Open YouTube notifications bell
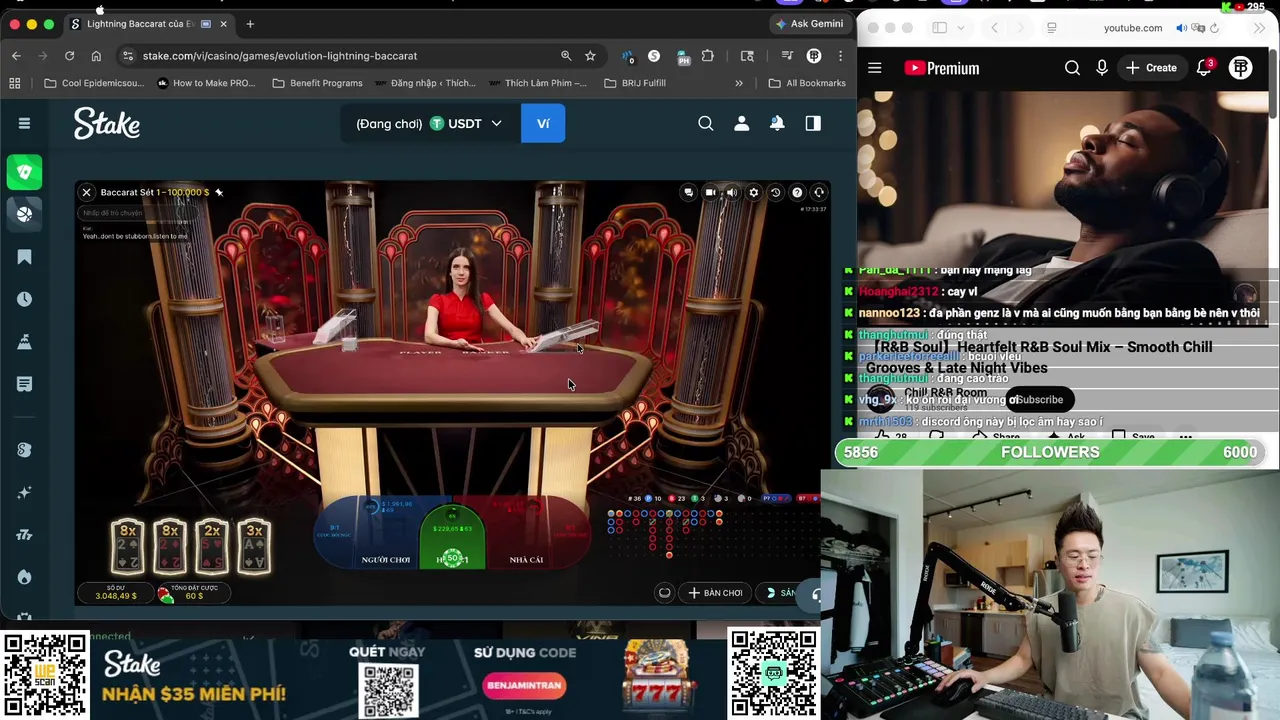The height and width of the screenshot is (720, 1280). 1204,68
